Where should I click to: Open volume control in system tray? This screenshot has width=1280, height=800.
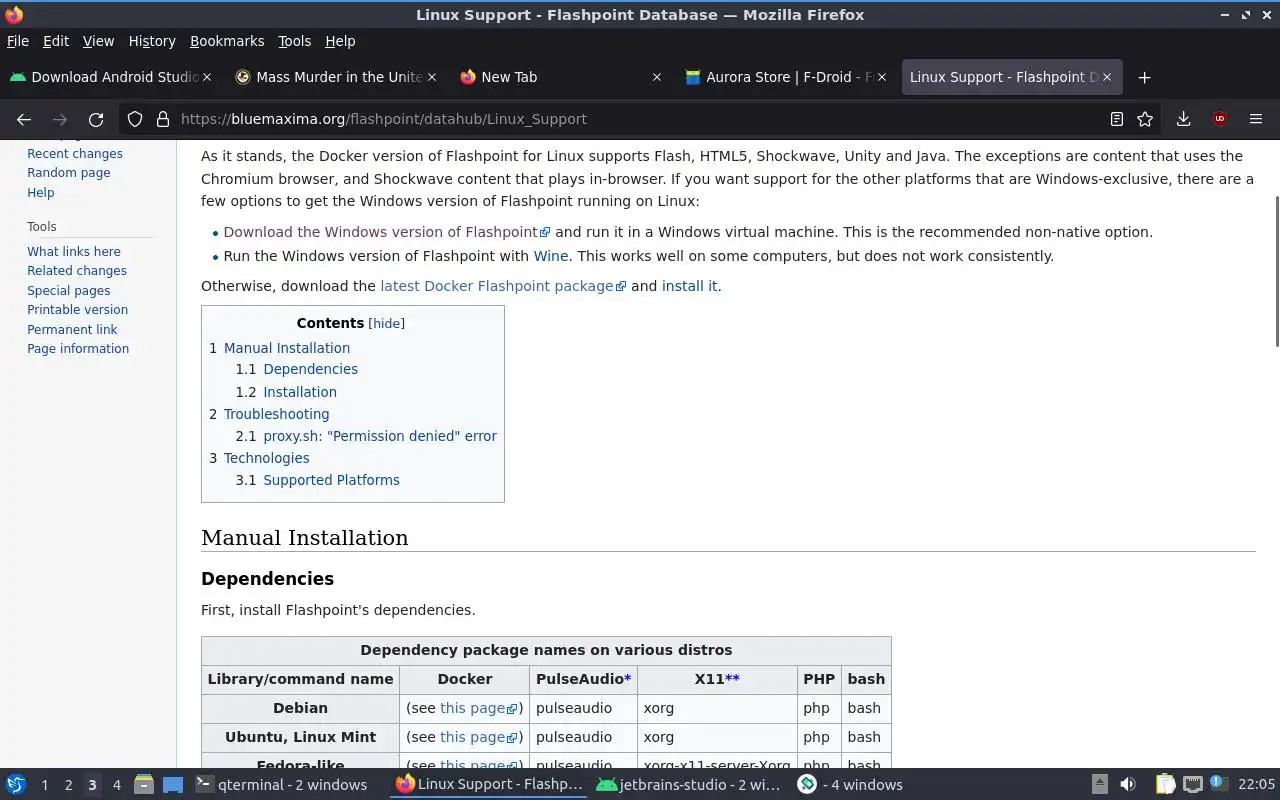pyautogui.click(x=1128, y=785)
